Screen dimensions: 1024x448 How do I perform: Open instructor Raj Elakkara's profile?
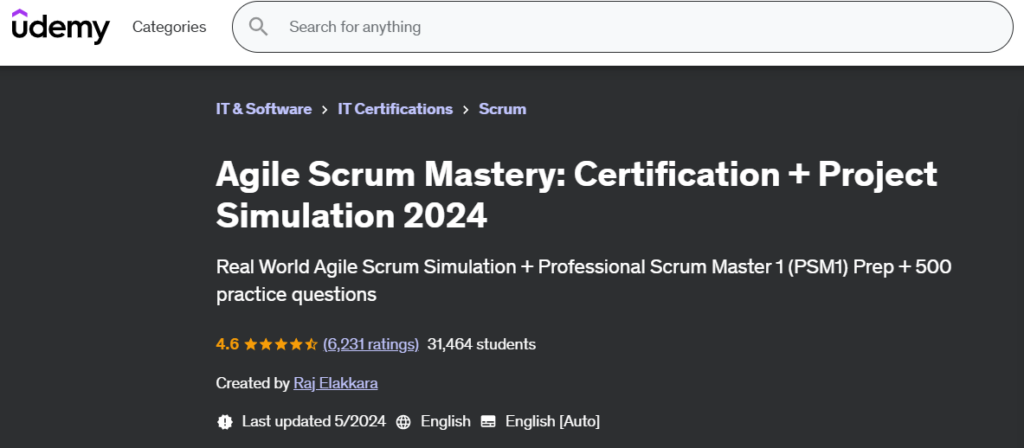pos(336,383)
